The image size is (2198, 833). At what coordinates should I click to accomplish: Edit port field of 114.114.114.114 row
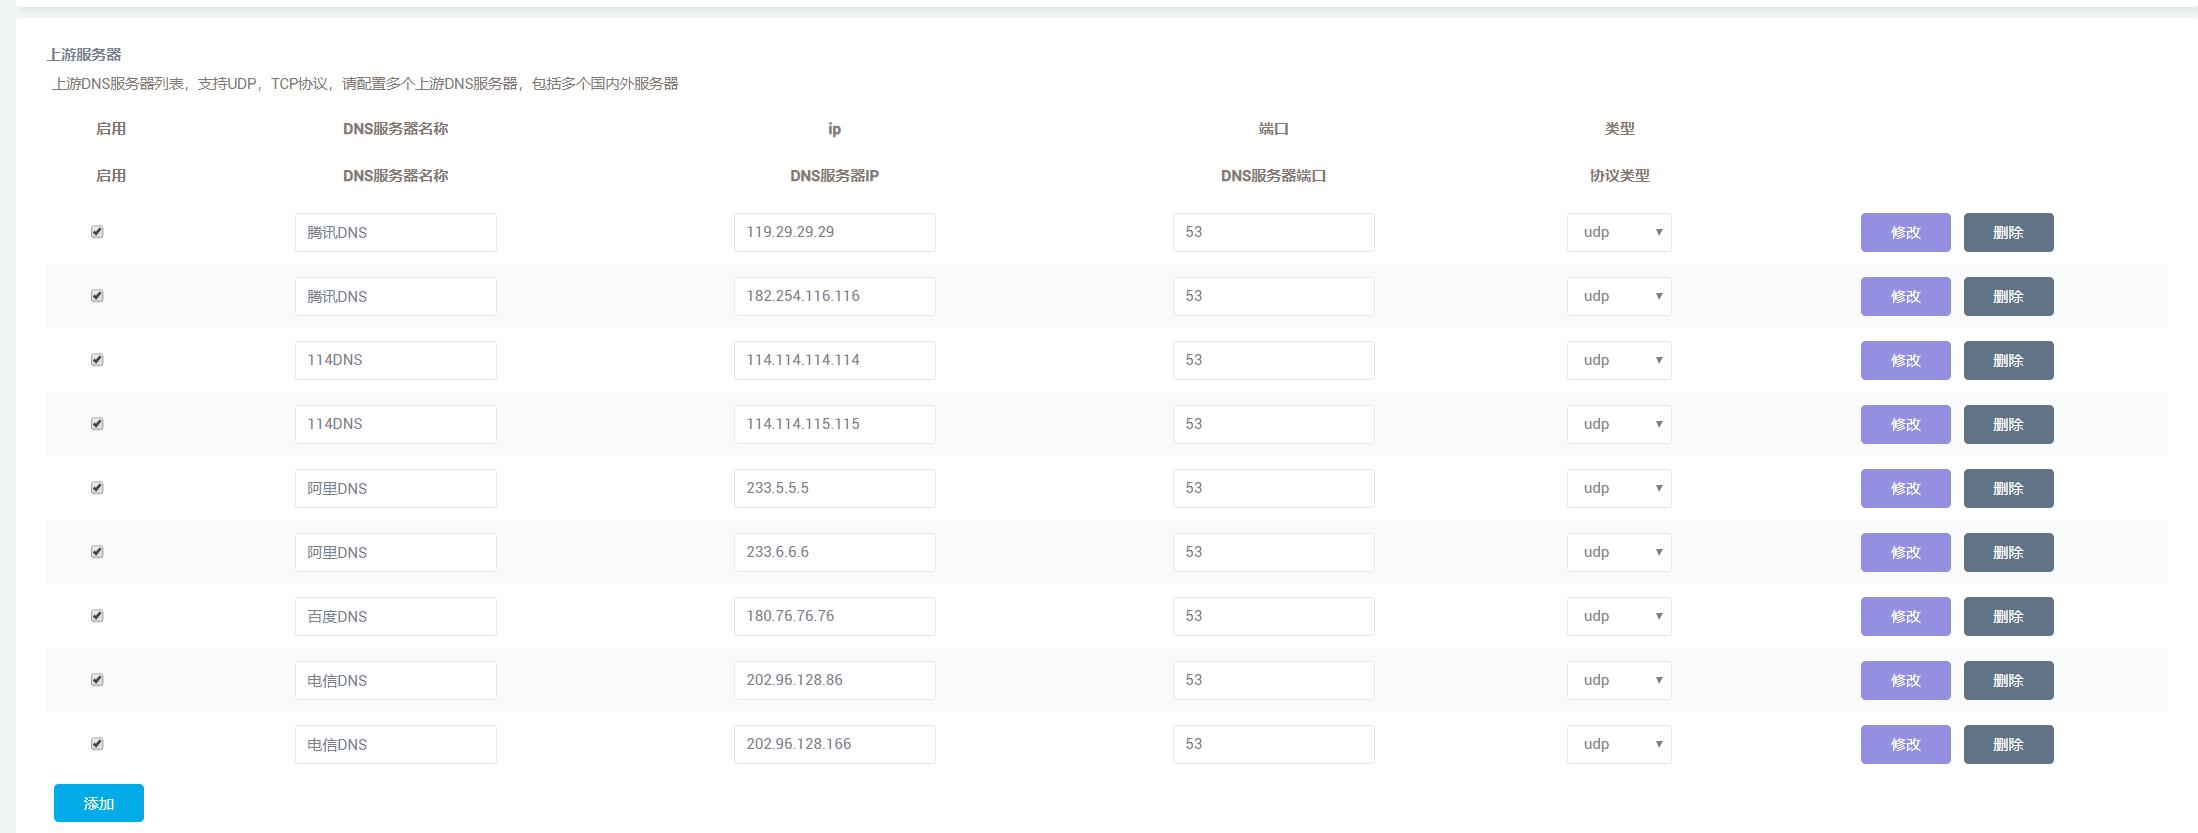(x=1274, y=360)
